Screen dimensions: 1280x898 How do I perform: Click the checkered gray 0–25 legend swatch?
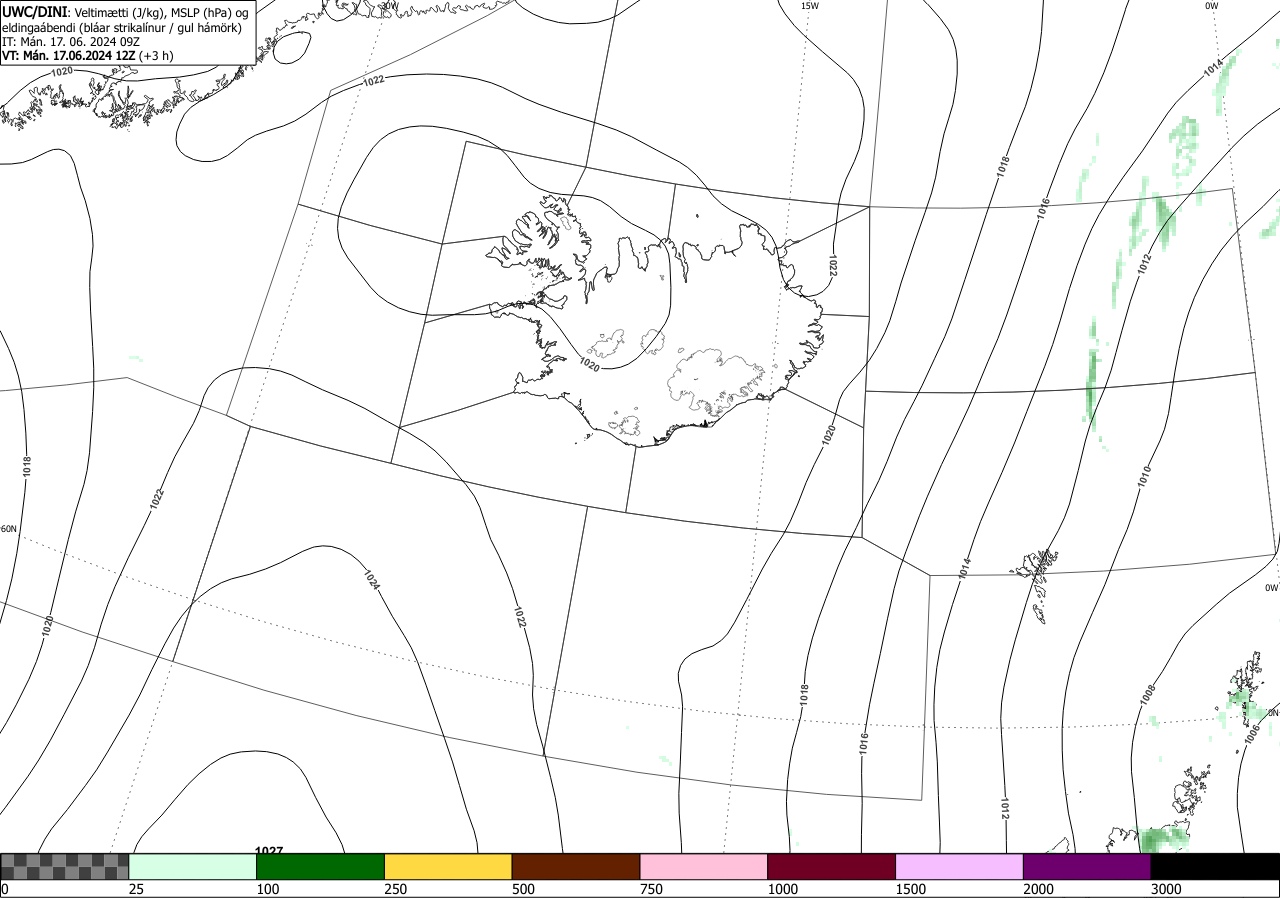tap(65, 866)
